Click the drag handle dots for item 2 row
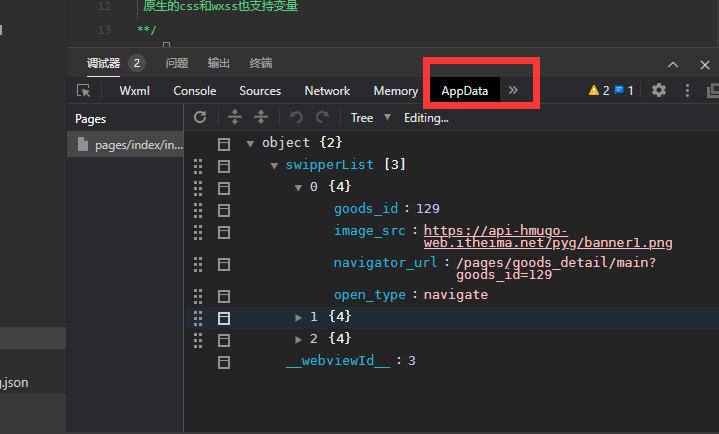 [x=198, y=340]
